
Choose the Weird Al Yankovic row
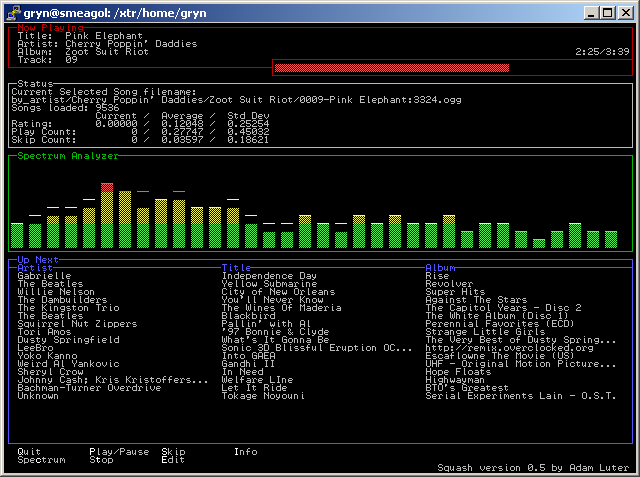tap(66, 364)
